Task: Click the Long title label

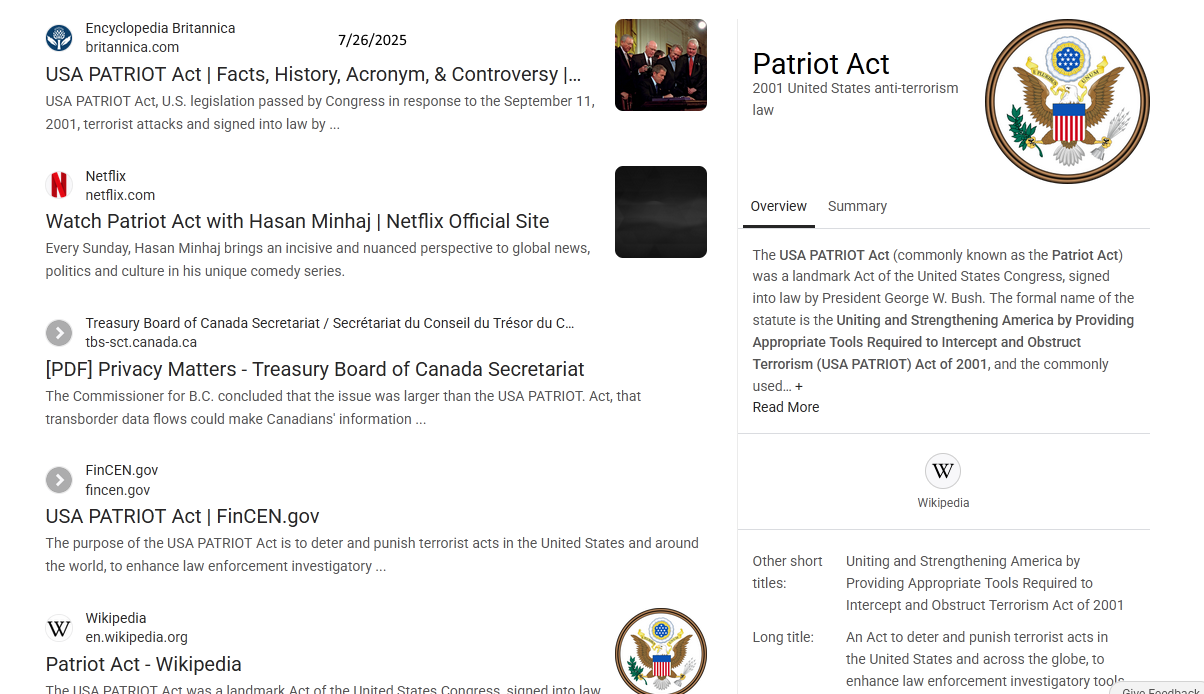Action: point(783,637)
